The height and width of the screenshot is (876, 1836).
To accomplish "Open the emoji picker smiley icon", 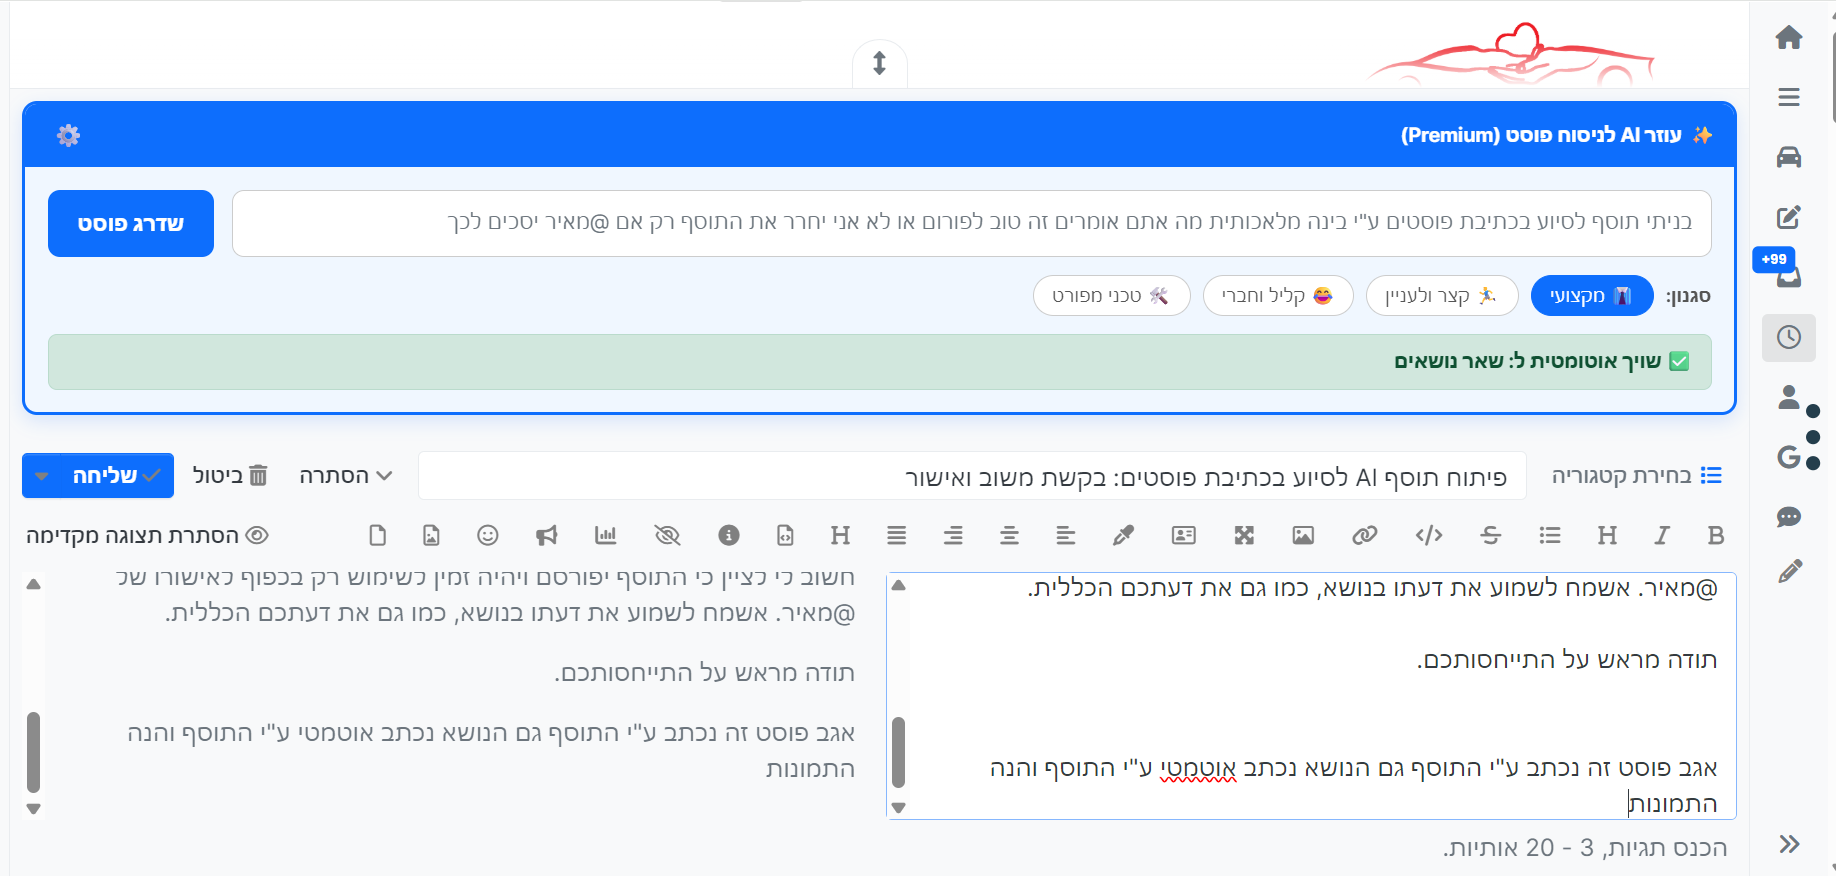I will pos(488,535).
